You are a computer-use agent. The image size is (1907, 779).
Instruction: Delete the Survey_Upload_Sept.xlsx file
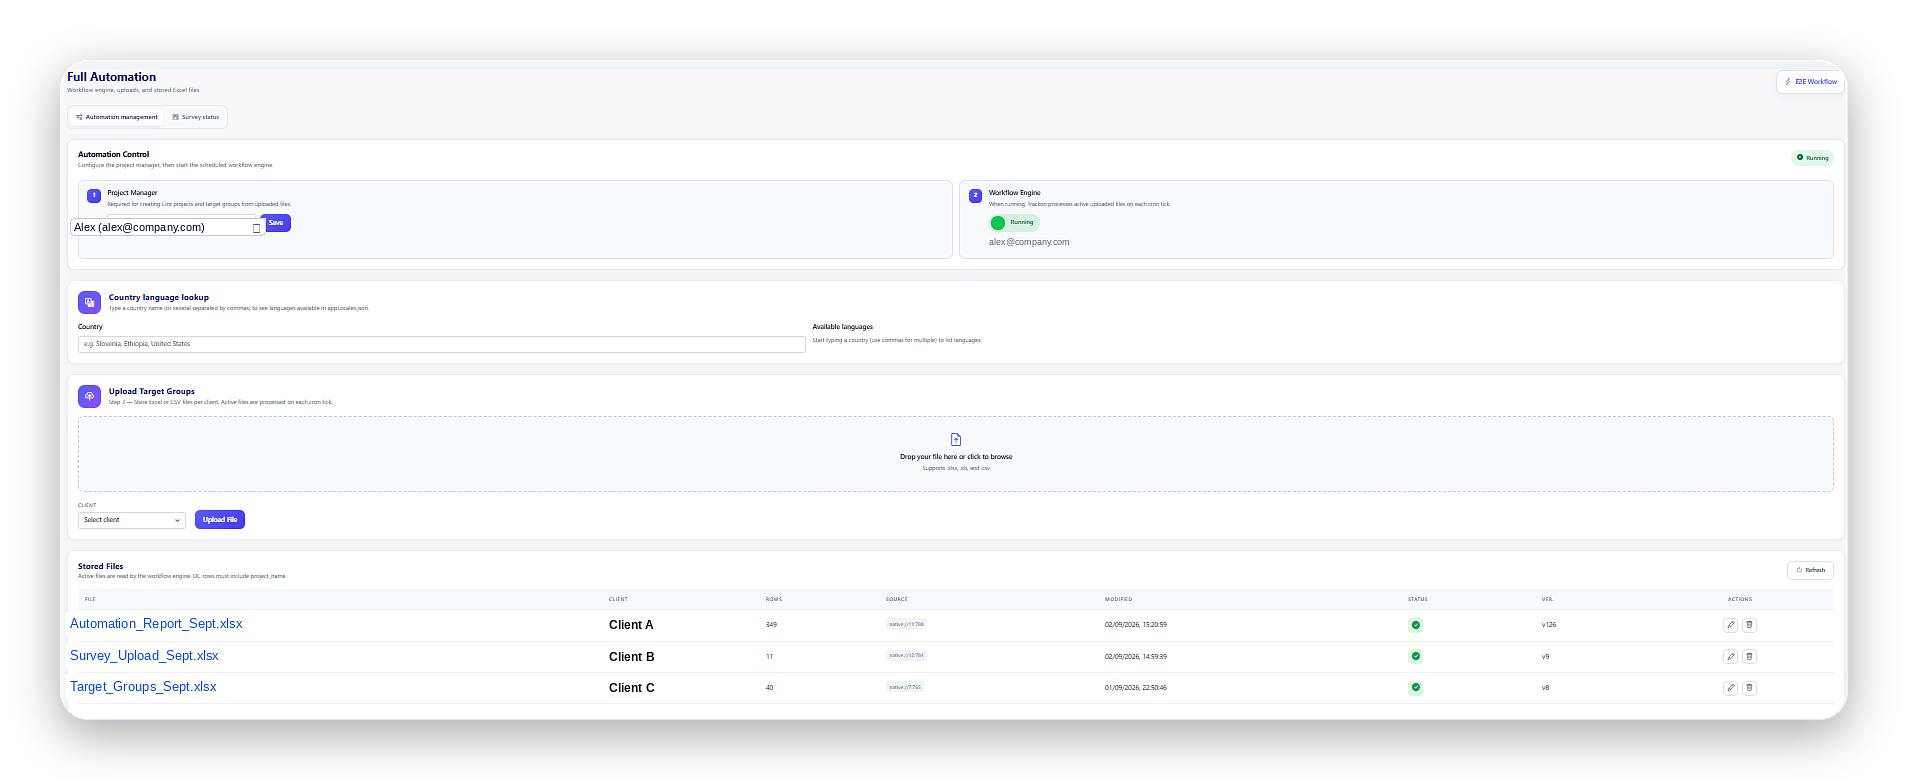coord(1749,657)
